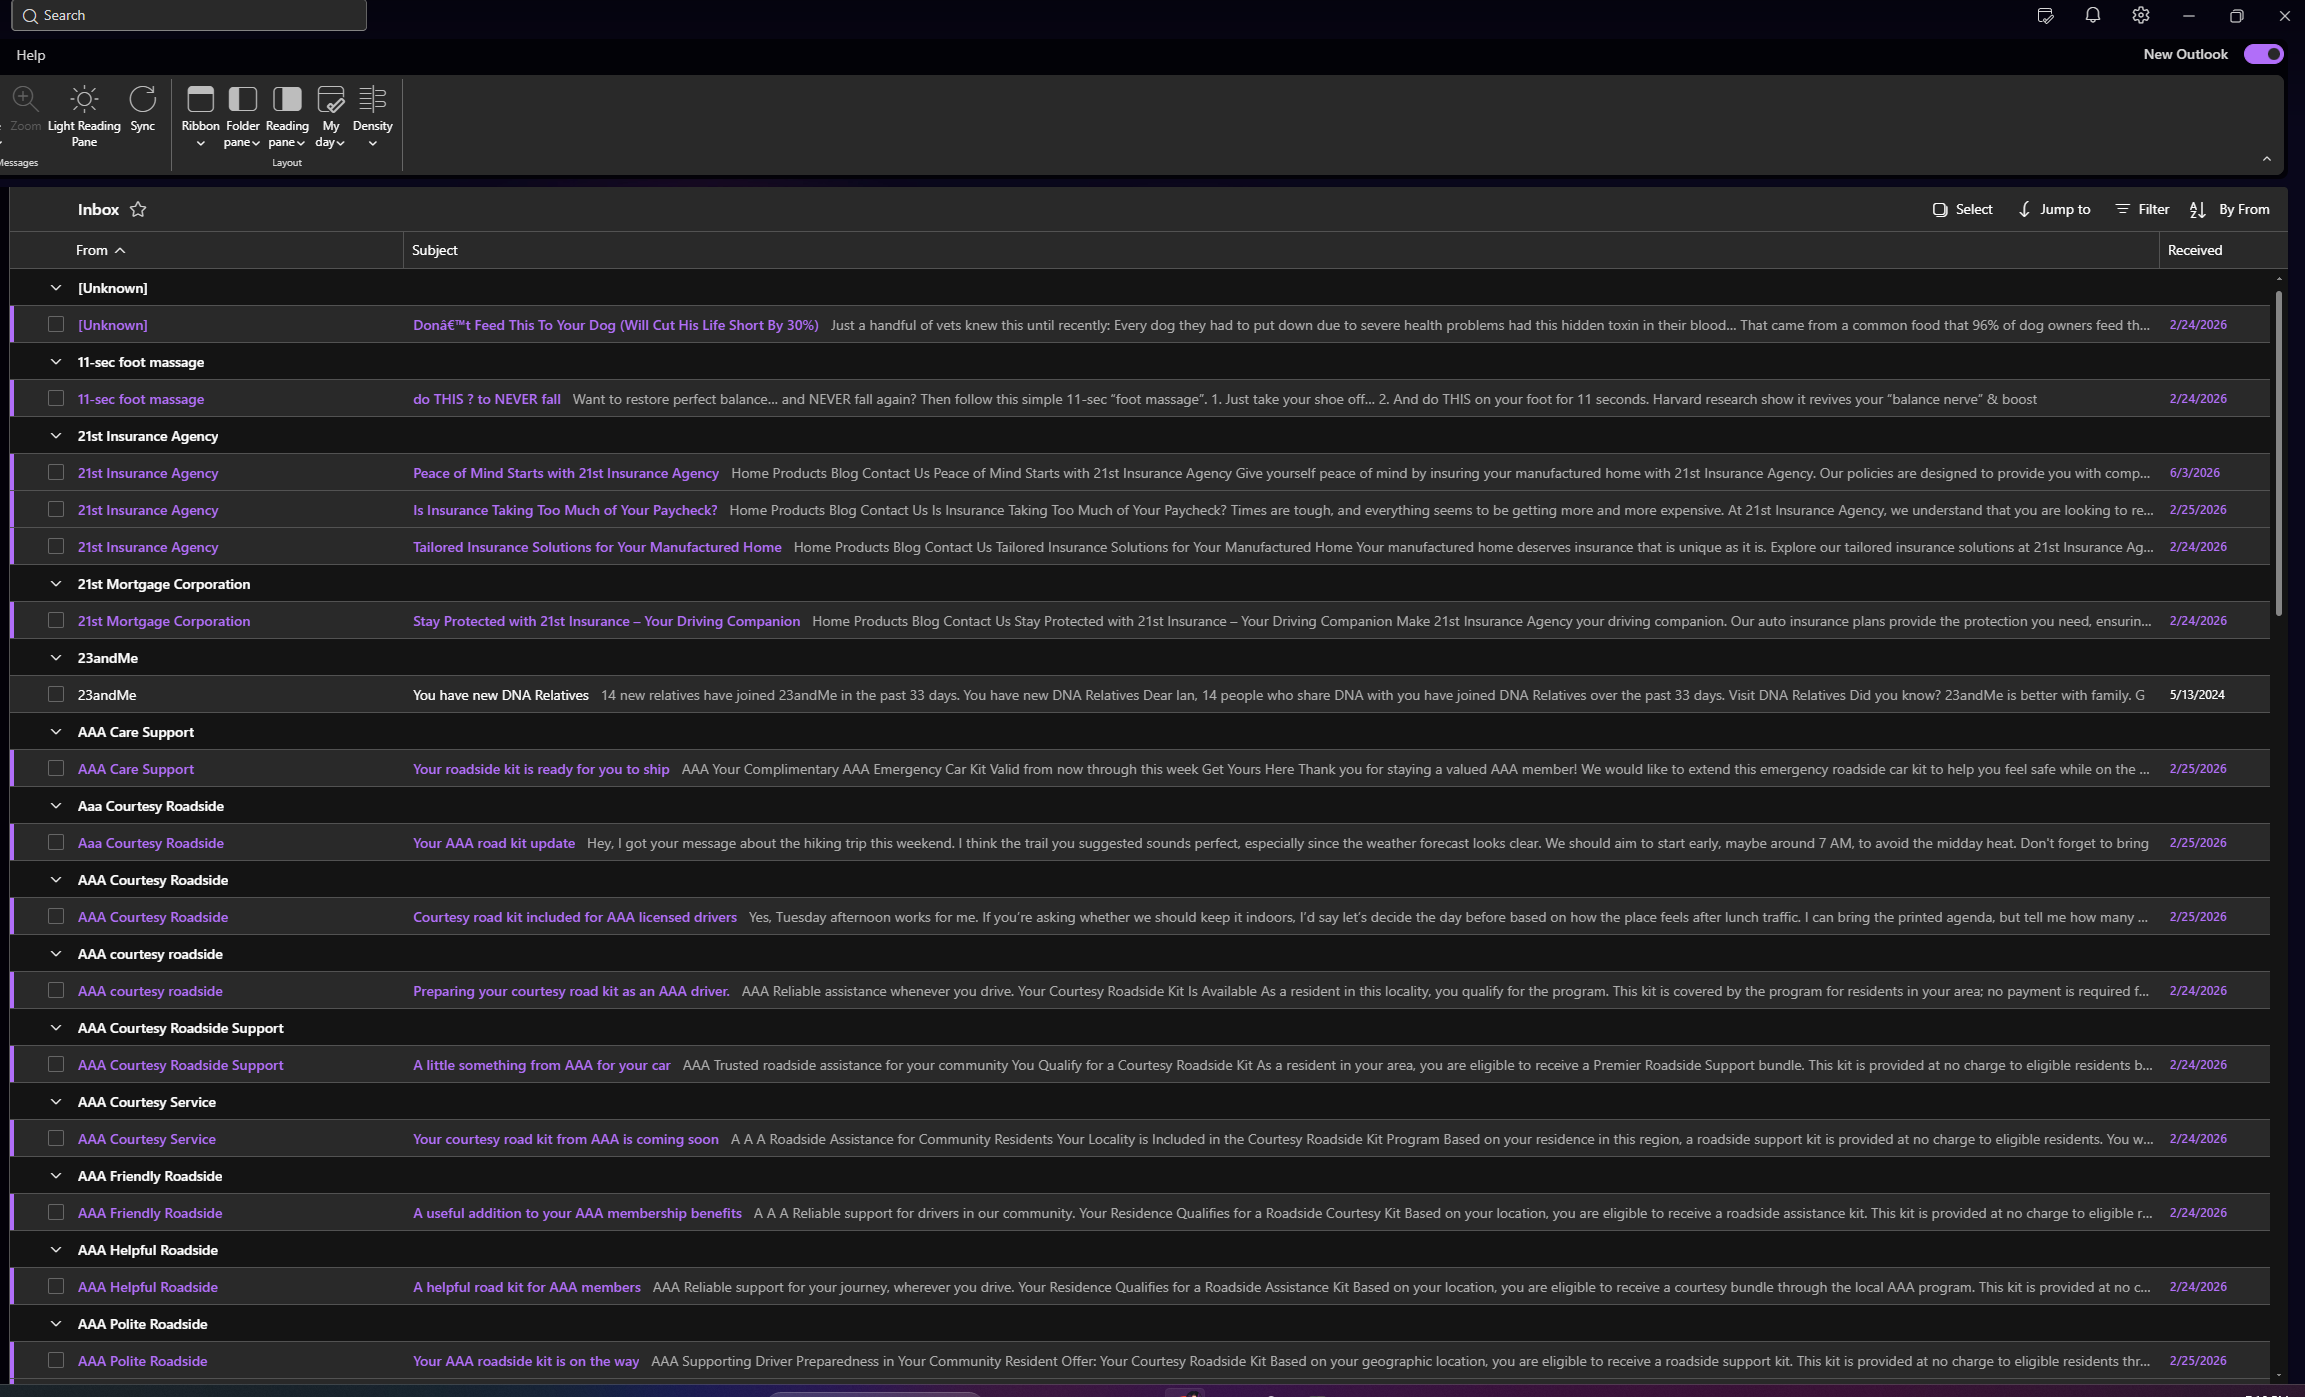
Task: Open the Help menu tab
Action: coord(31,55)
